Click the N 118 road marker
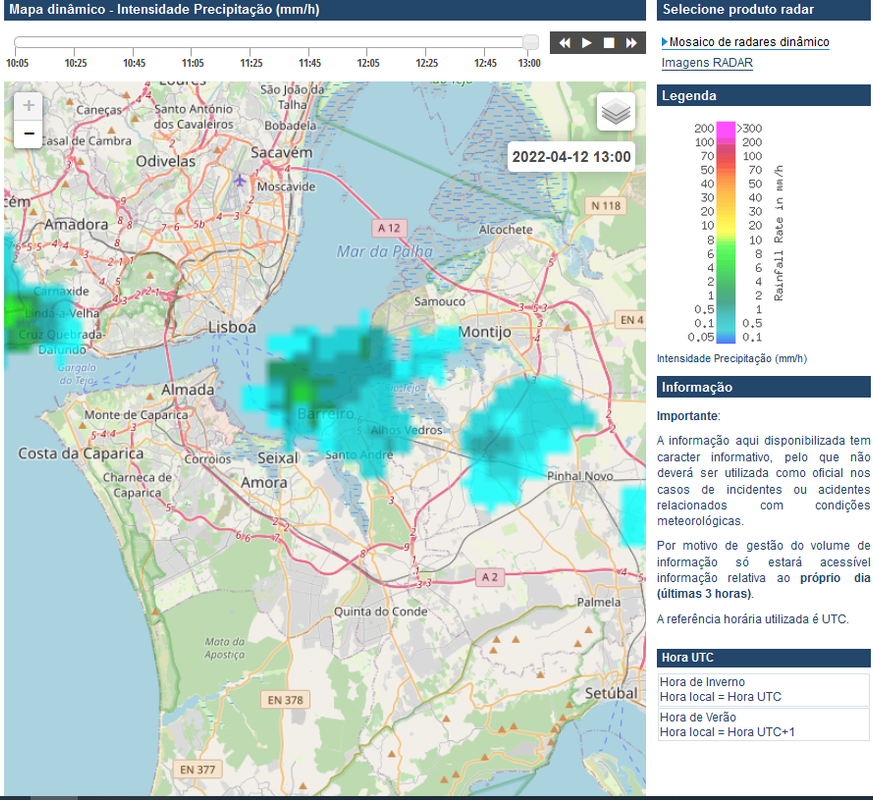The image size is (873, 800). click(606, 206)
